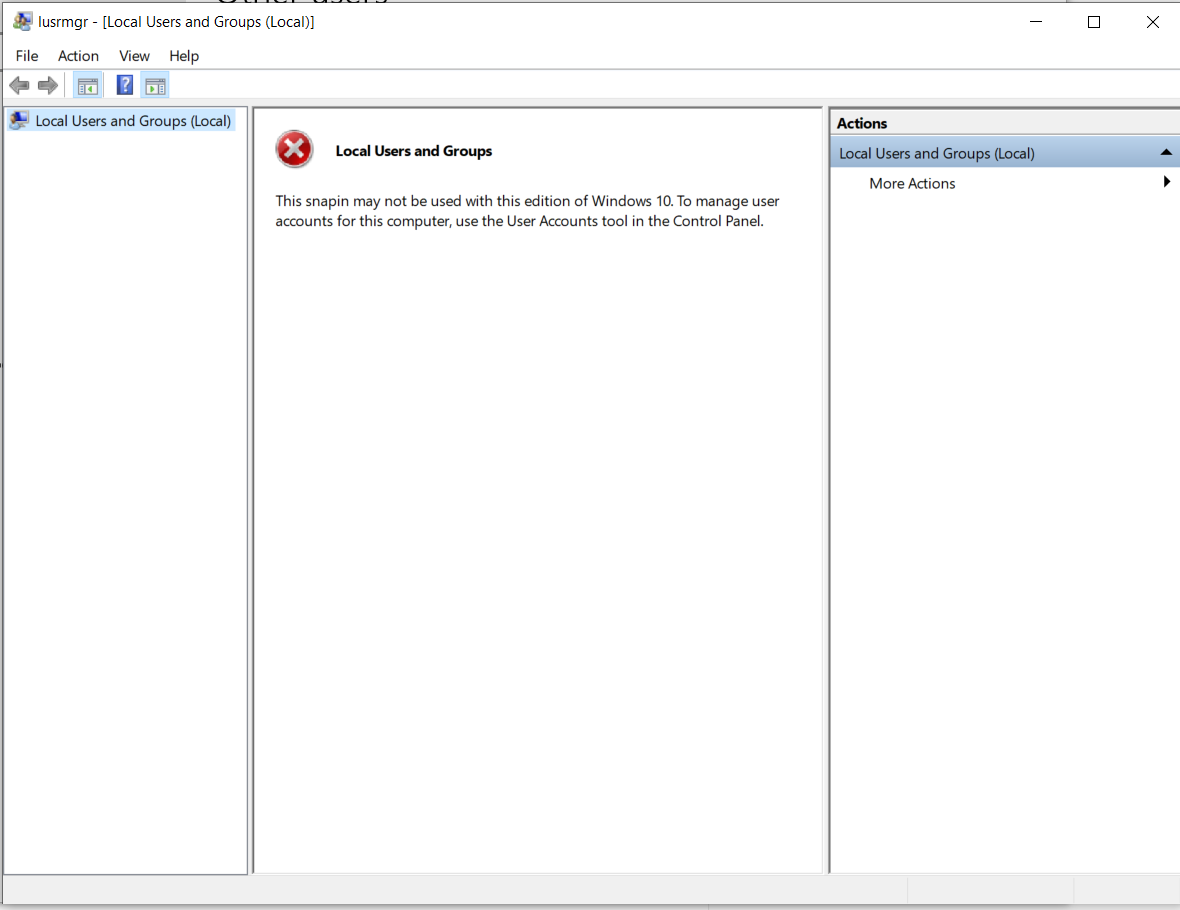Open the Help menu
Image resolution: width=1180 pixels, height=910 pixels.
[184, 56]
